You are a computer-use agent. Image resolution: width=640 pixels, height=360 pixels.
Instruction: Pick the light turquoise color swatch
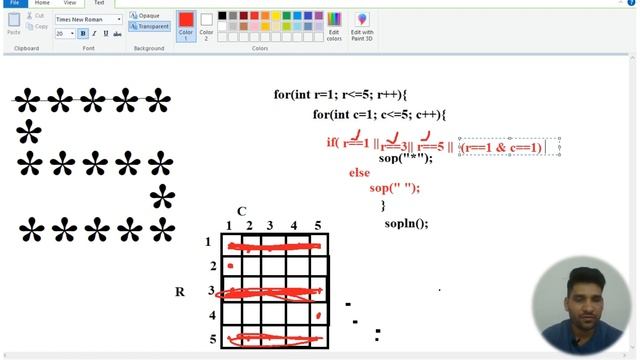point(298,27)
